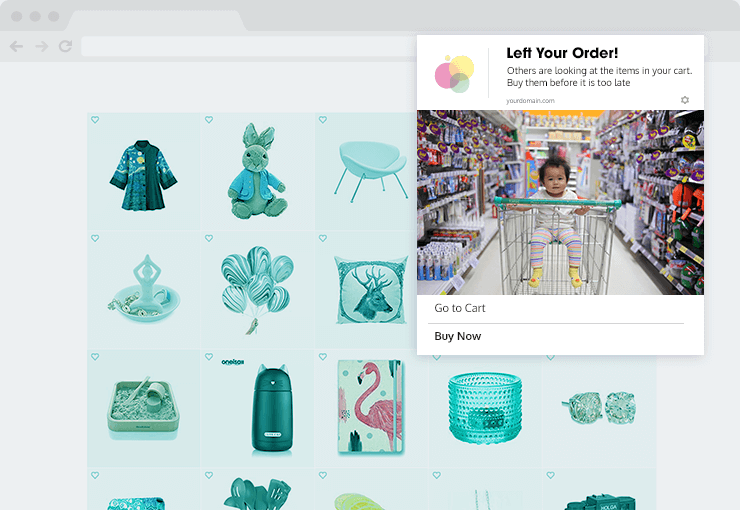Click the yourdomain.com link text
Image resolution: width=740 pixels, height=510 pixels.
(530, 100)
